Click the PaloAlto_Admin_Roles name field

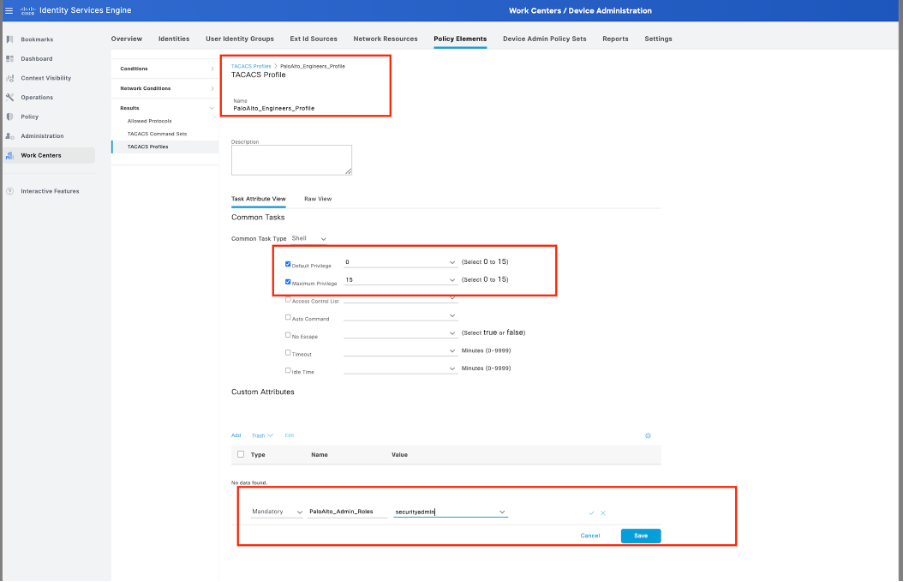pos(346,512)
